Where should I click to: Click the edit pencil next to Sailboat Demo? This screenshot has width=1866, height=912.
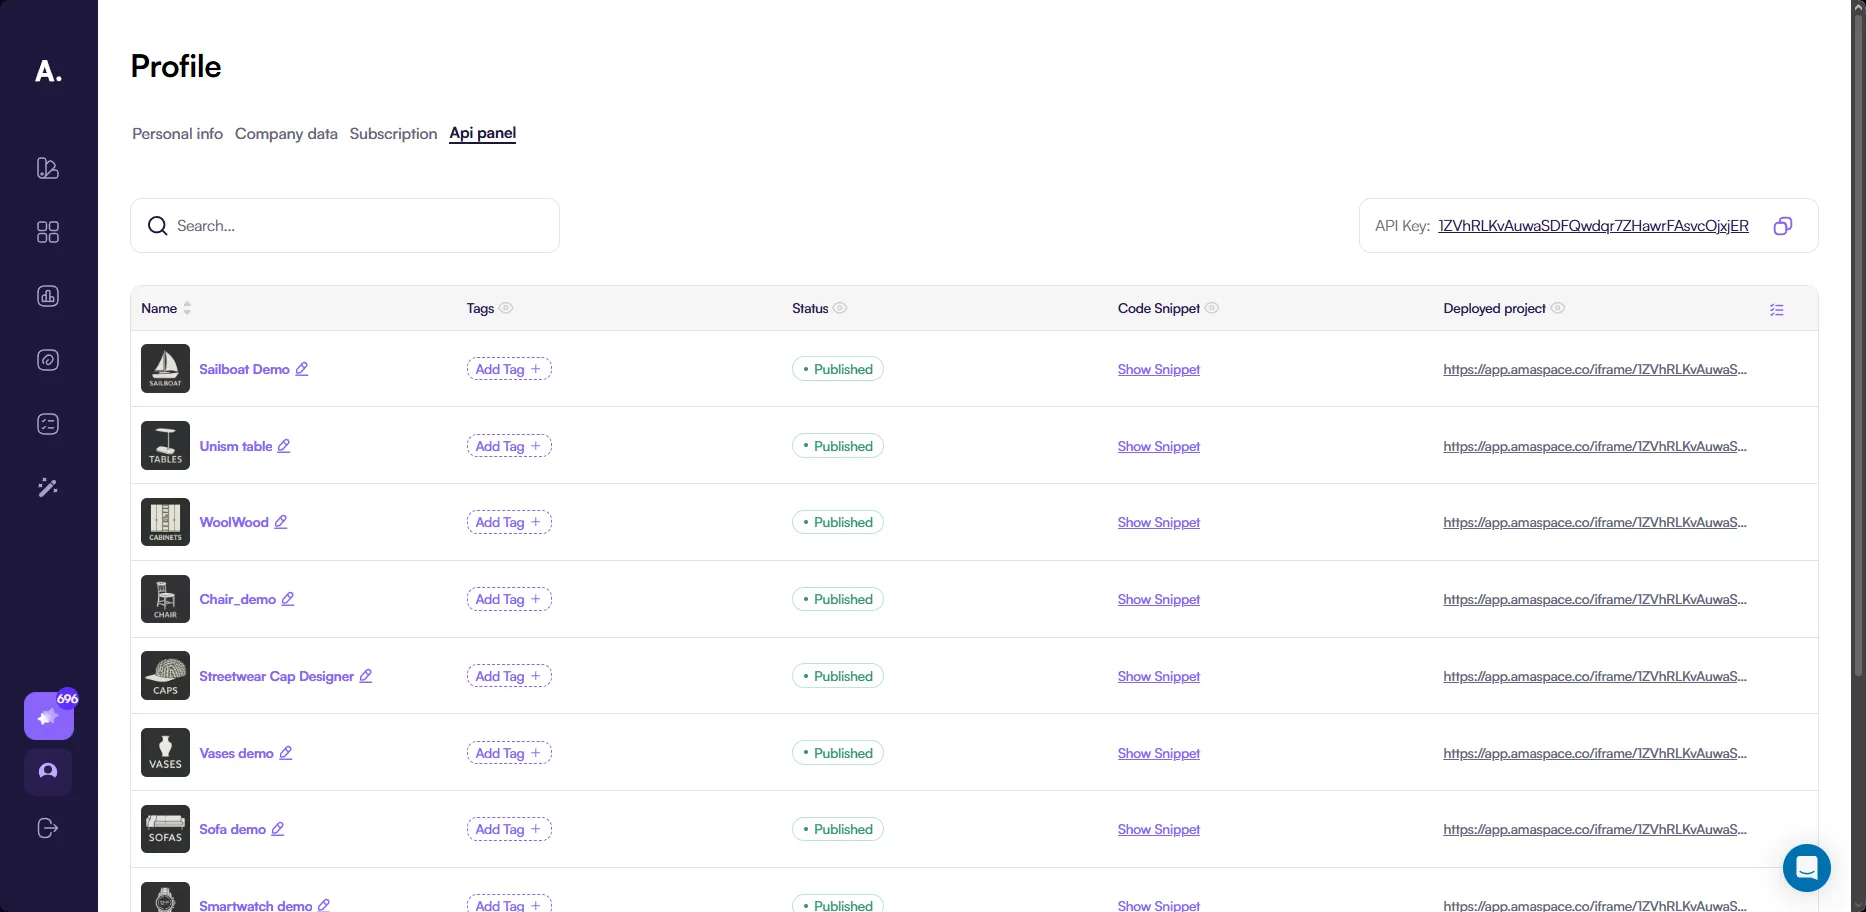pyautogui.click(x=302, y=369)
